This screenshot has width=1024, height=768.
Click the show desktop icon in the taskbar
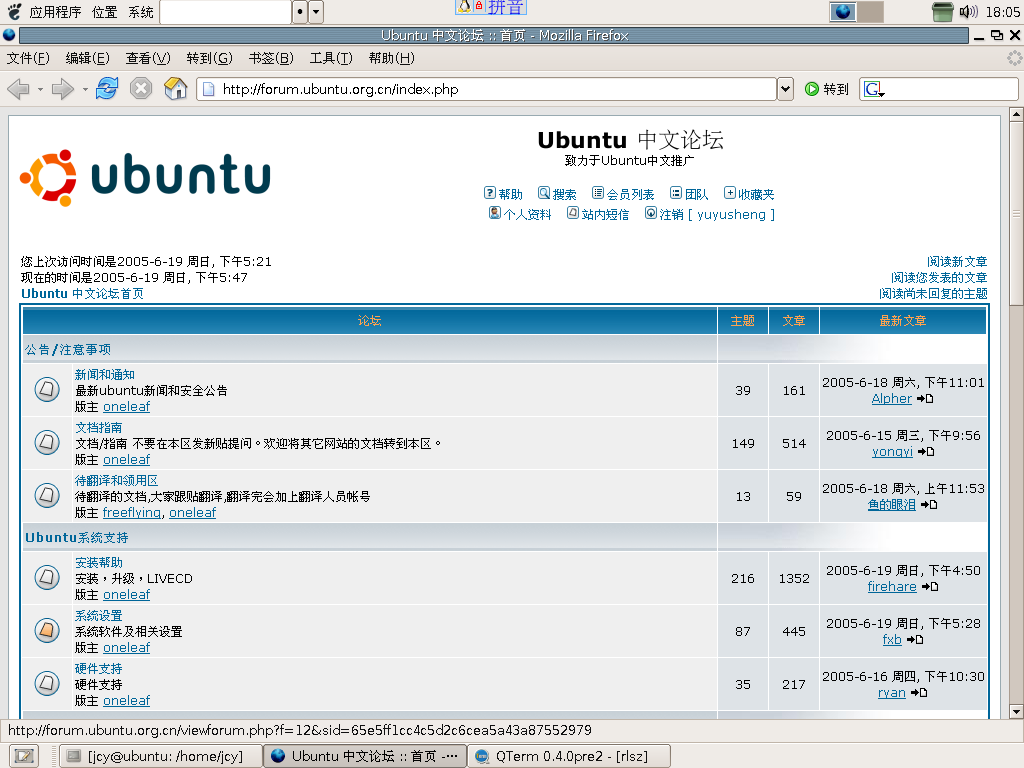24,756
